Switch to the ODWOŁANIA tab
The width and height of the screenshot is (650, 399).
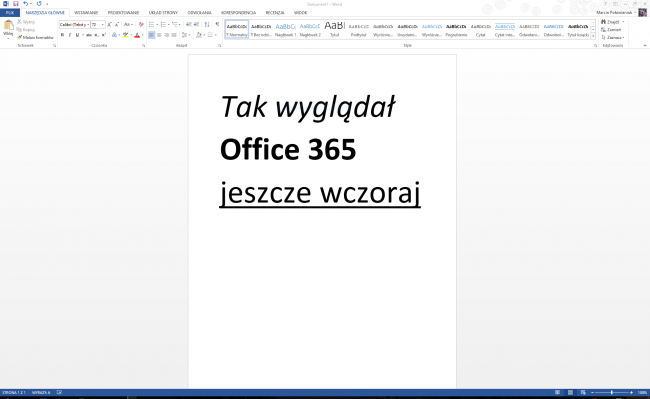tap(199, 13)
